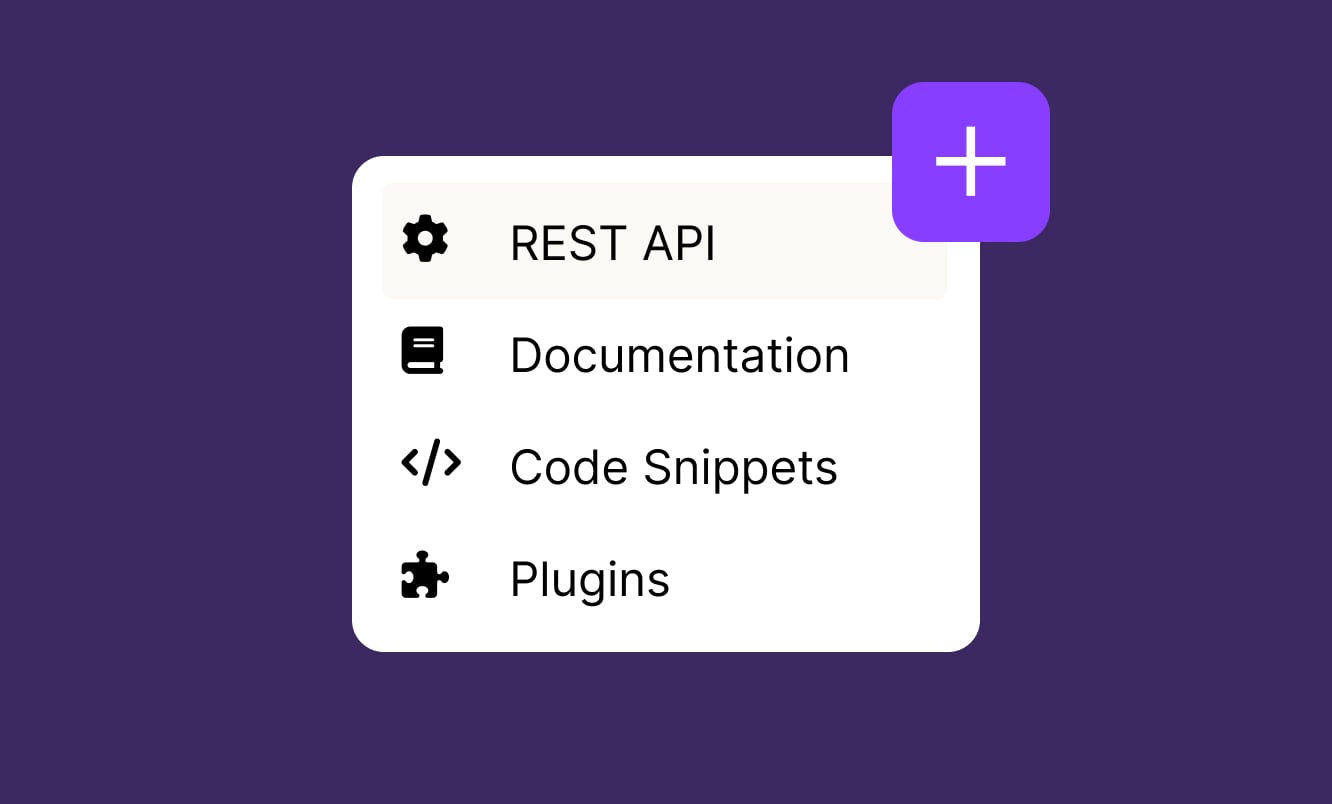The height and width of the screenshot is (804, 1332).
Task: Click the code brackets icon
Action: pyautogui.click(x=431, y=463)
